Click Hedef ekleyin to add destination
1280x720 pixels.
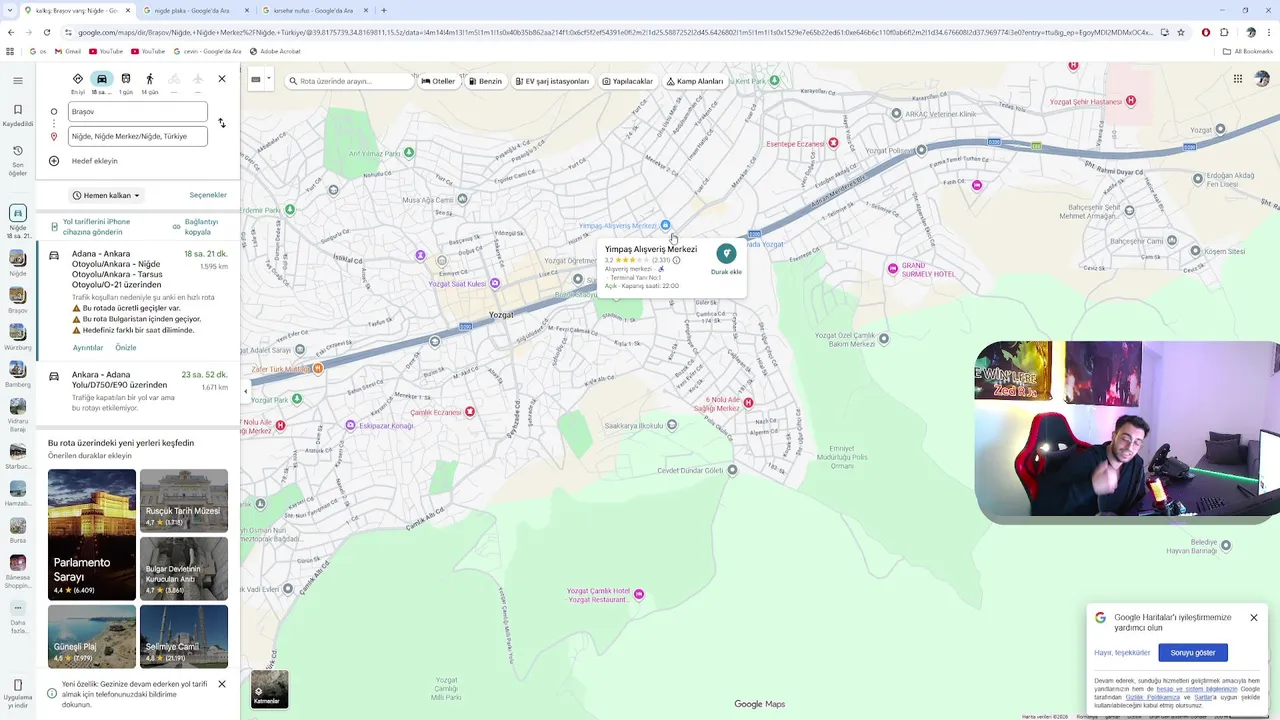coord(94,161)
